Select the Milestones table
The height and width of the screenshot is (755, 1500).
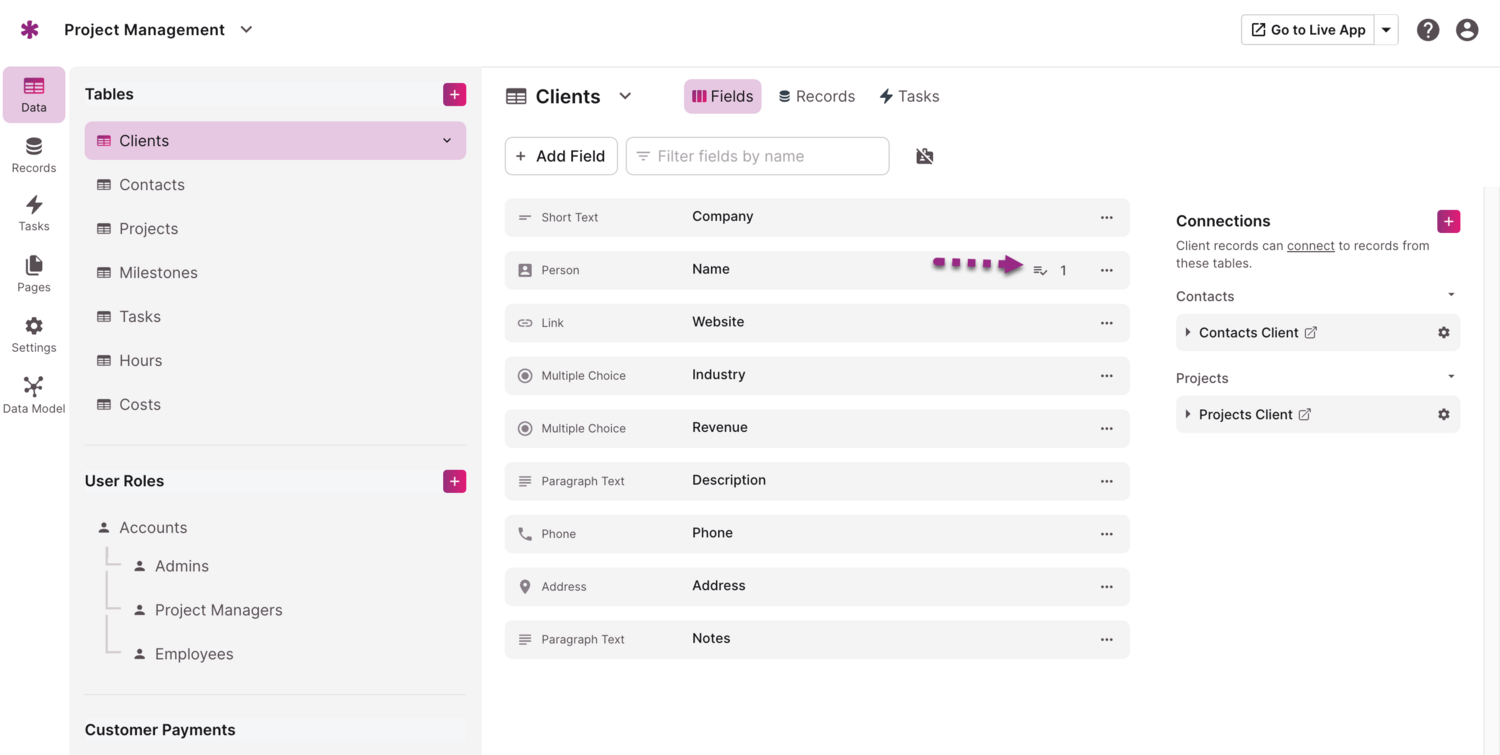(158, 273)
